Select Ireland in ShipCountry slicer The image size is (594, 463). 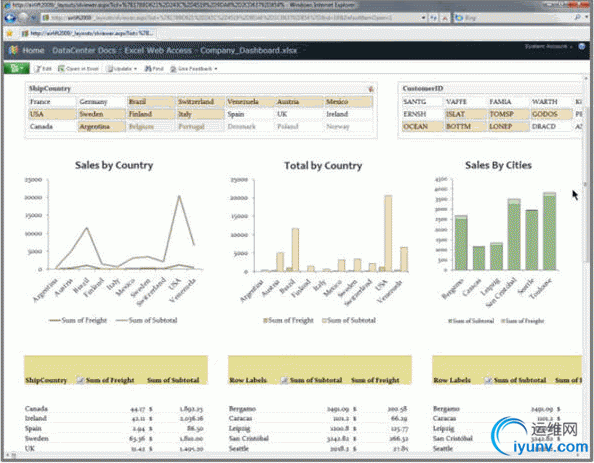coord(349,114)
